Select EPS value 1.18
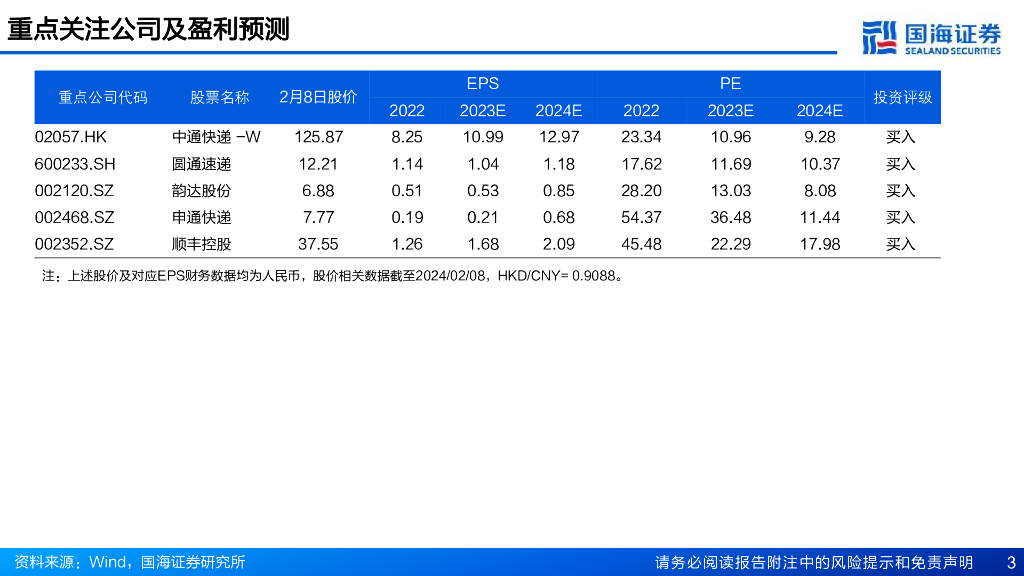This screenshot has height=576, width=1024. click(559, 164)
